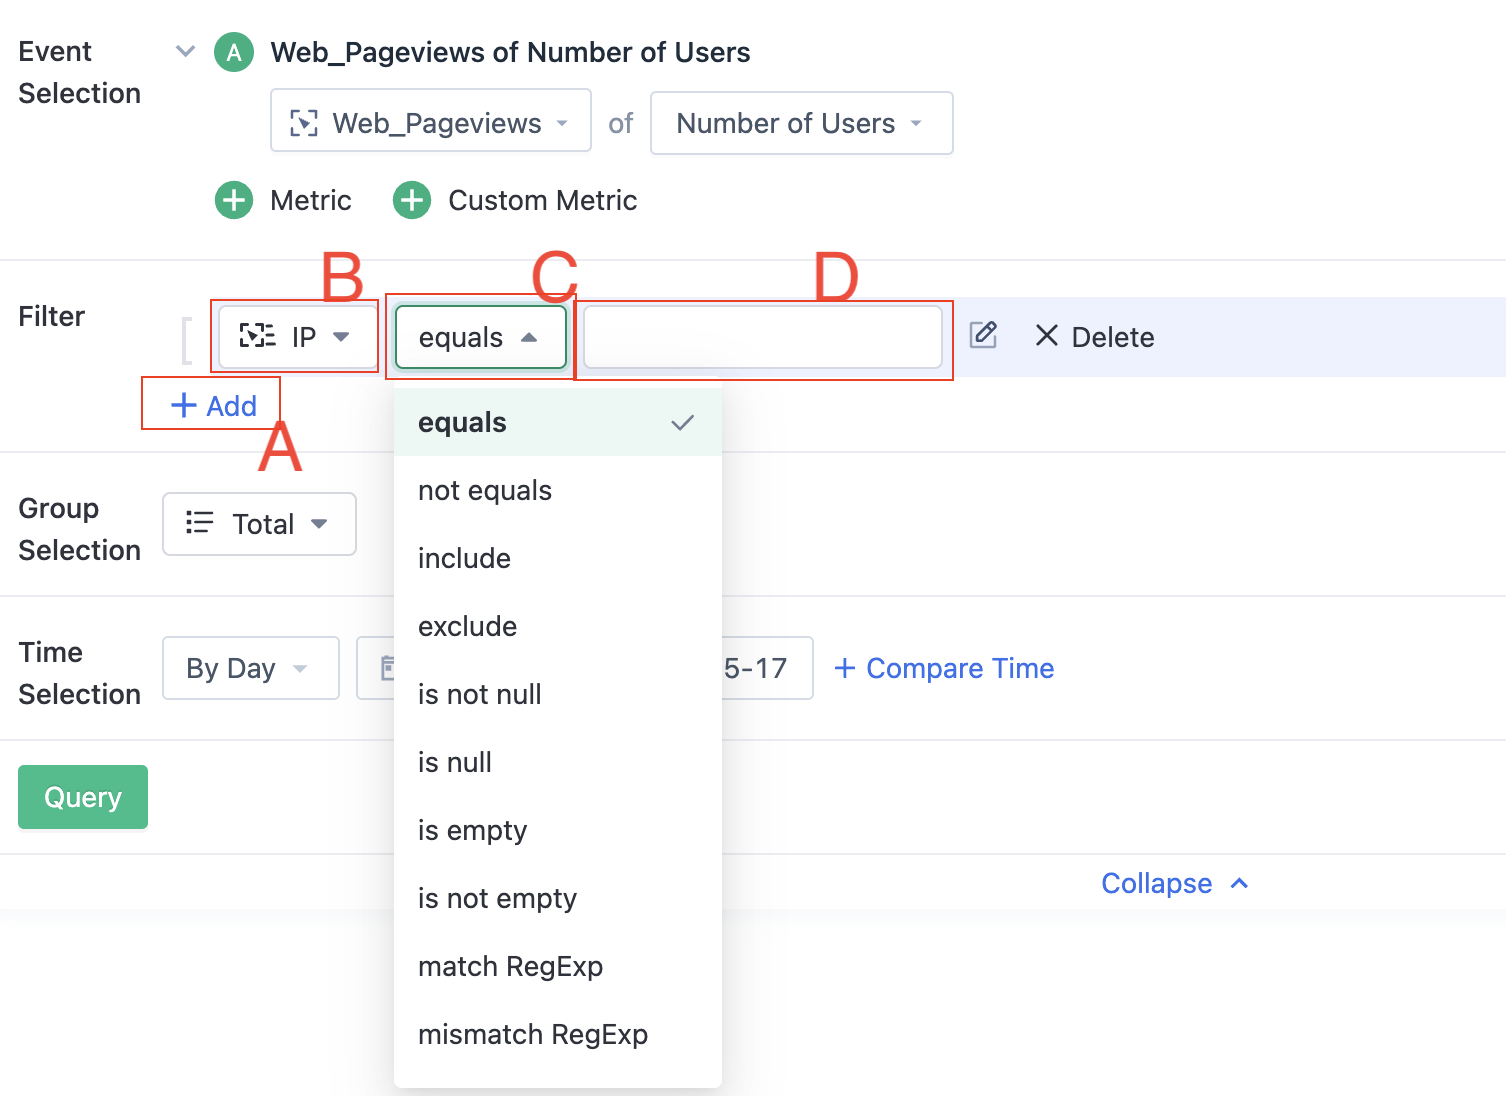Image resolution: width=1506 pixels, height=1096 pixels.
Task: Choose "is not null" from operator list
Action: point(479,695)
